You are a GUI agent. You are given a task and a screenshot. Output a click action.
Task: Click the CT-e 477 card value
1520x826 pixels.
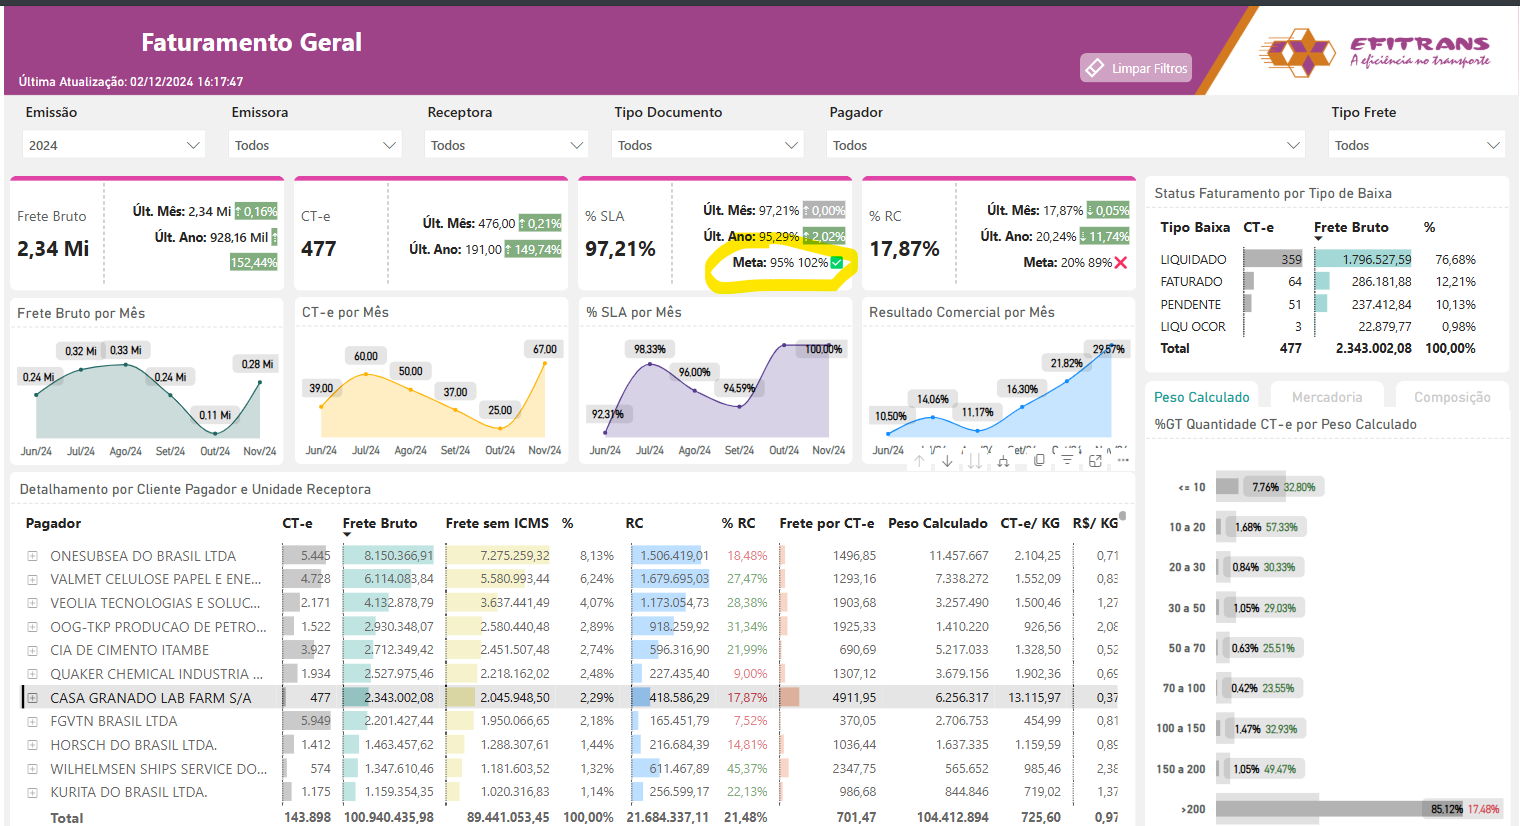point(319,248)
